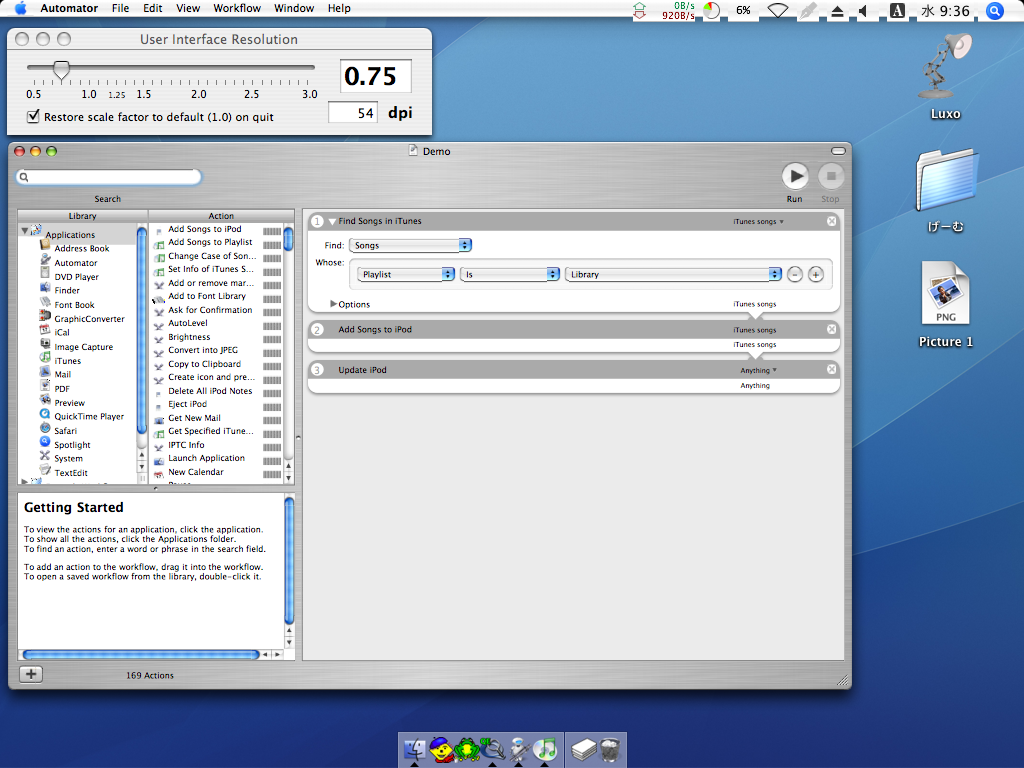
Task: Toggle Restore scale factor on quit checkbox
Action: coord(33,117)
